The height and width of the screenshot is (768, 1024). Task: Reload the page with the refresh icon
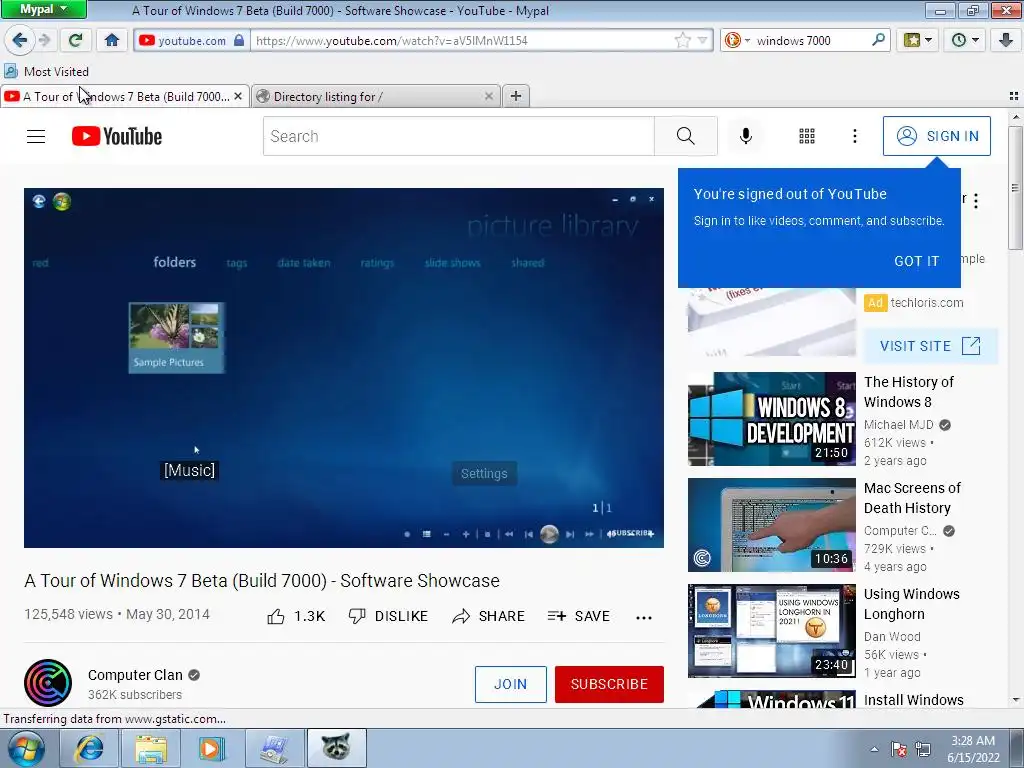coord(75,40)
